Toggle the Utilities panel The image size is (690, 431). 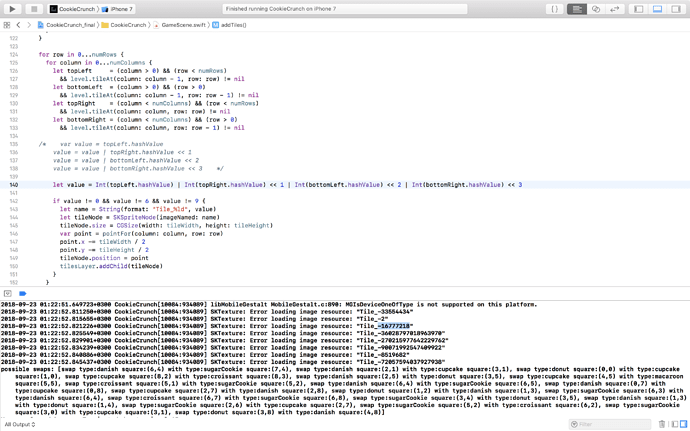(676, 9)
